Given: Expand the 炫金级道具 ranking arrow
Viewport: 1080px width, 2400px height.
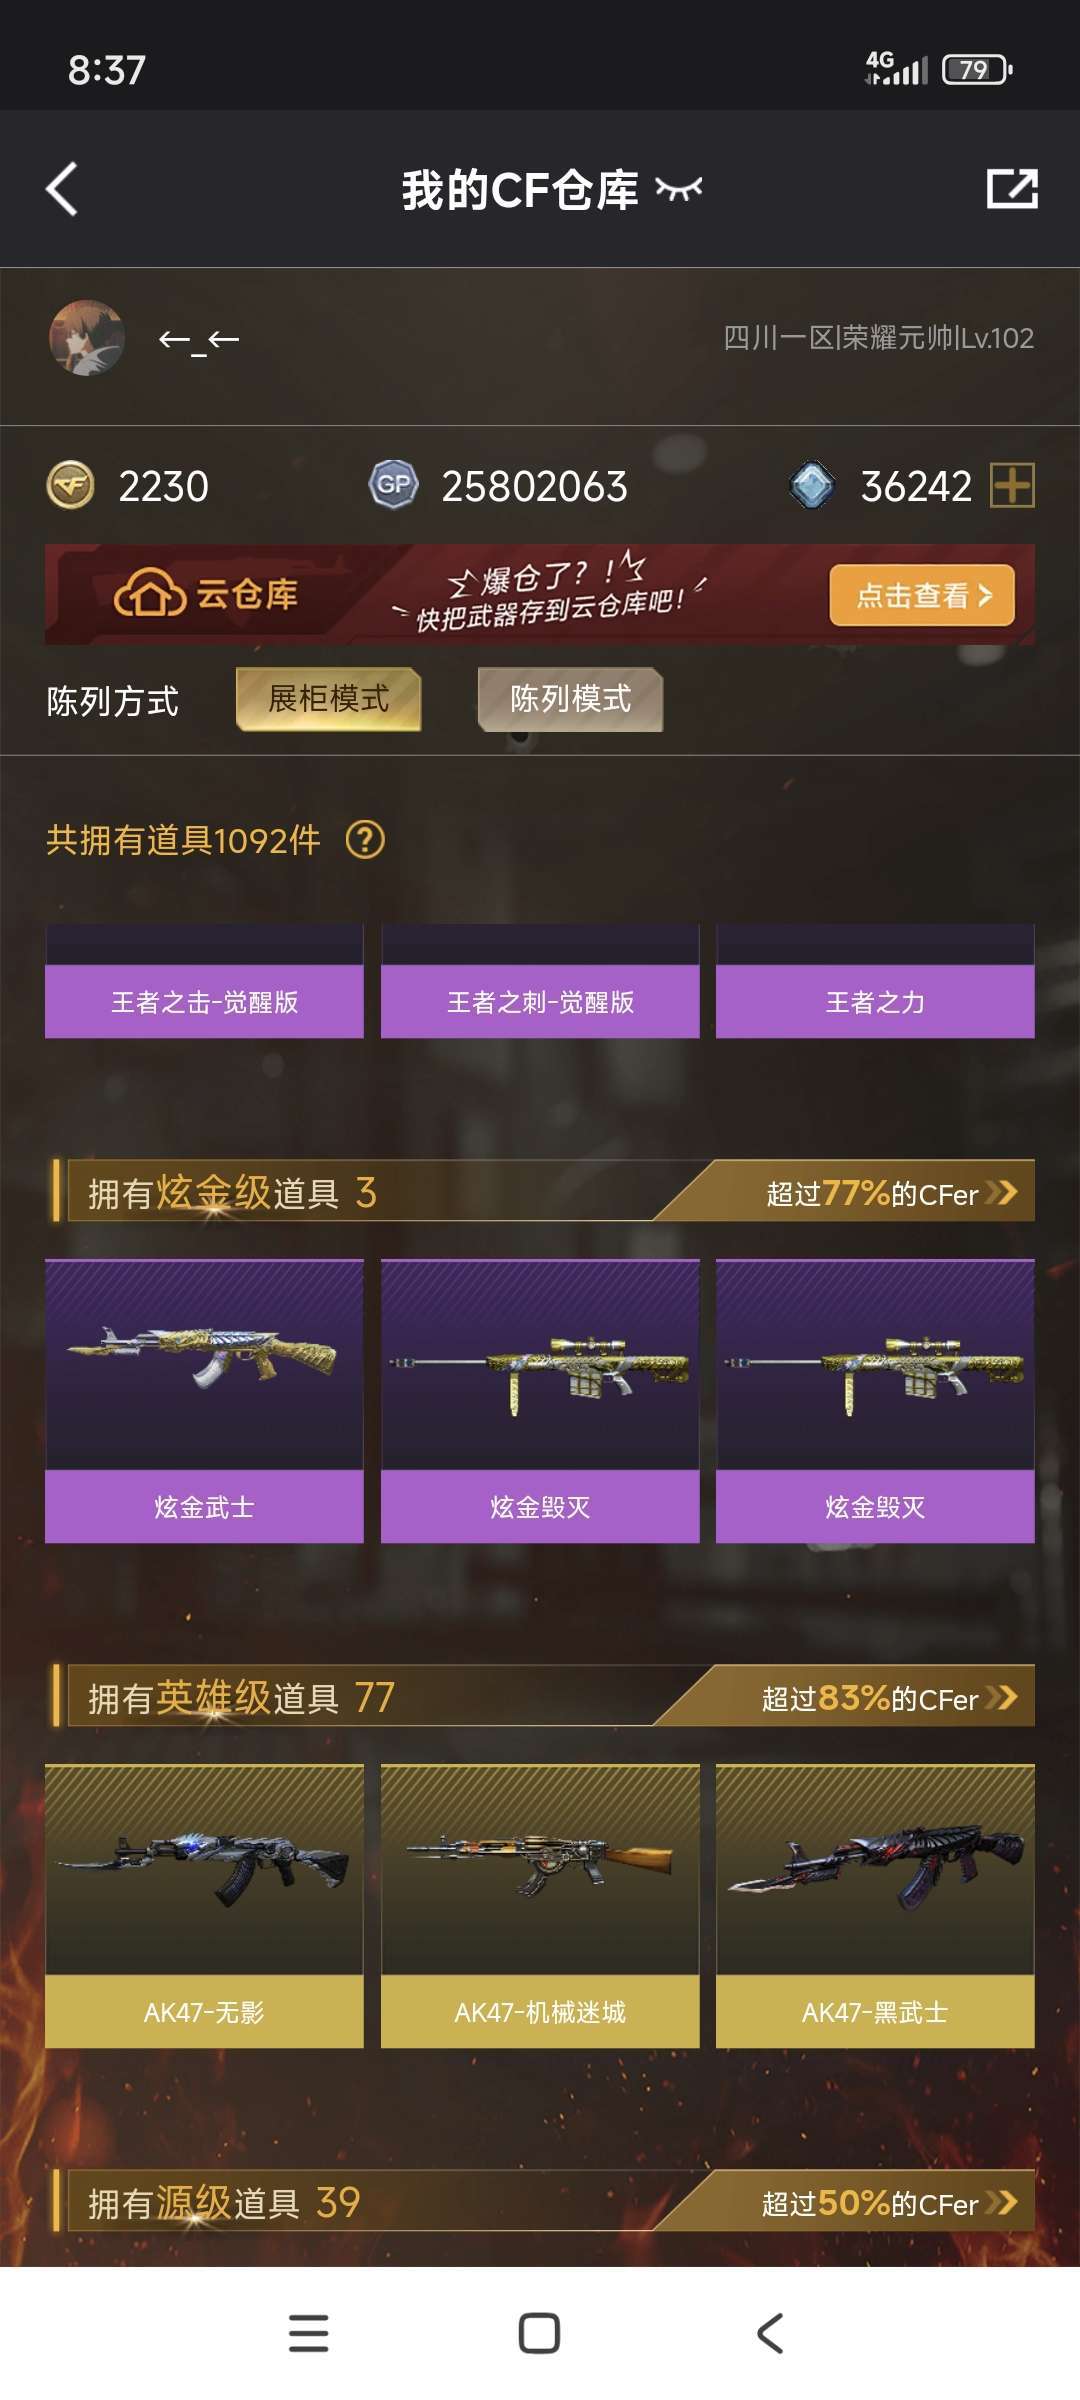Looking at the screenshot, I should tap(1001, 1192).
